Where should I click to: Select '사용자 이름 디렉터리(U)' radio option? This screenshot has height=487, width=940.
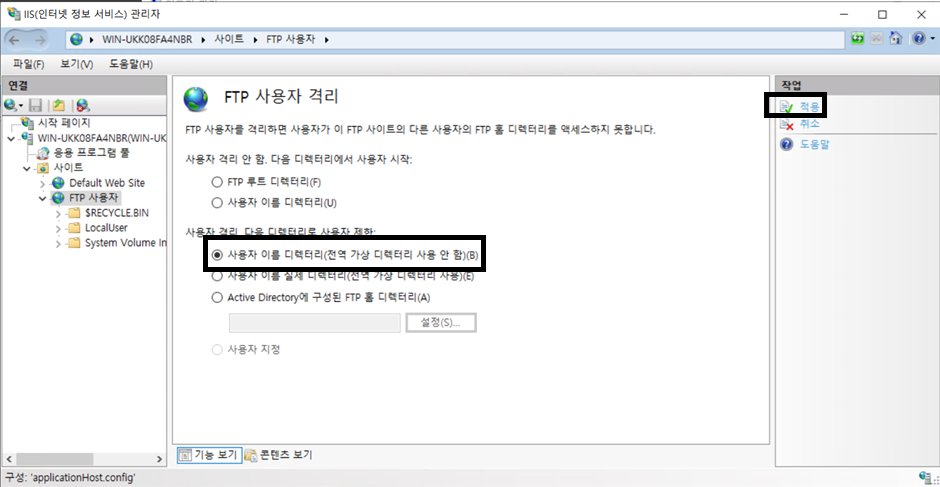click(x=217, y=203)
